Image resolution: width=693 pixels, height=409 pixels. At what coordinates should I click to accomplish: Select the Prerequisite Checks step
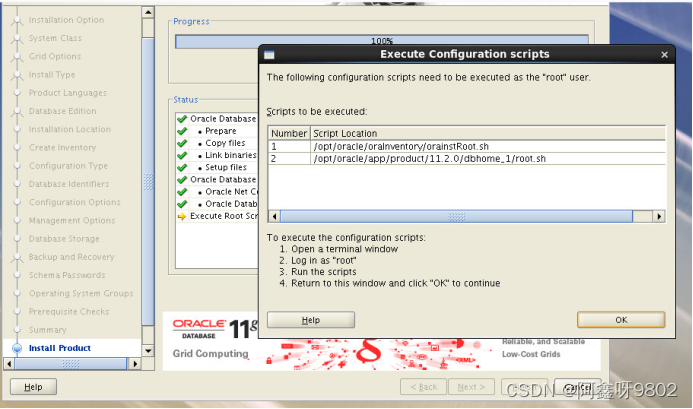pos(69,312)
